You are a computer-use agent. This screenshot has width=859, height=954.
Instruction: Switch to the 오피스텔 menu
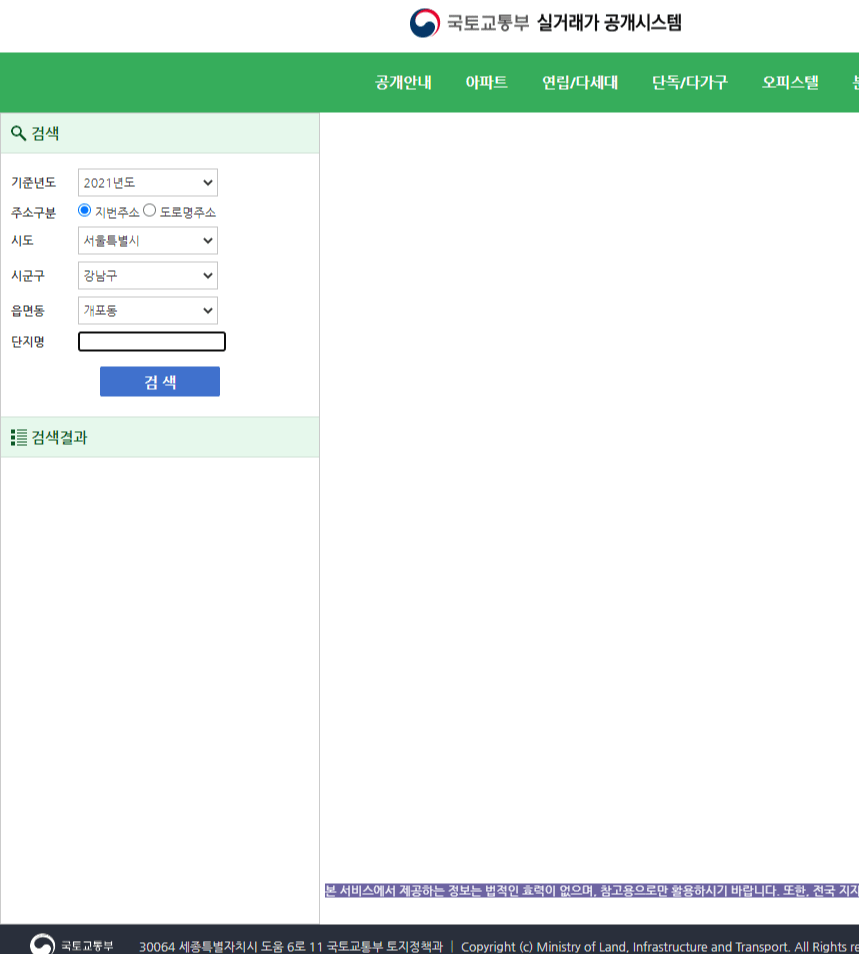point(790,83)
